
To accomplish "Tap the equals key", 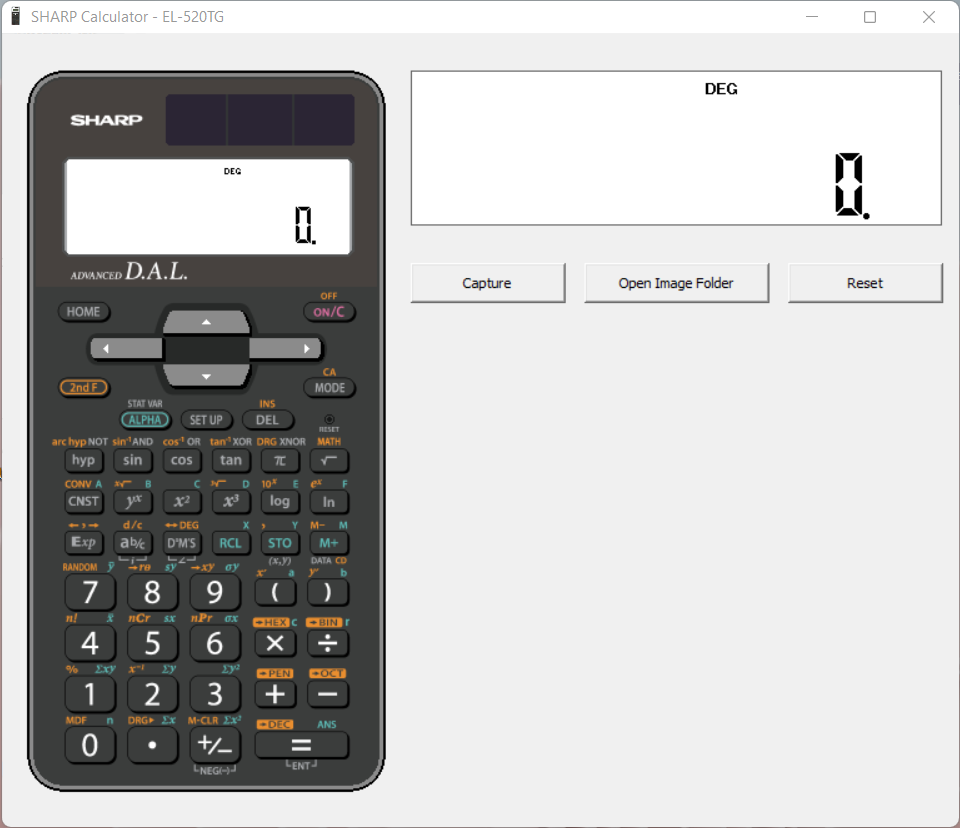I will click(x=301, y=745).
